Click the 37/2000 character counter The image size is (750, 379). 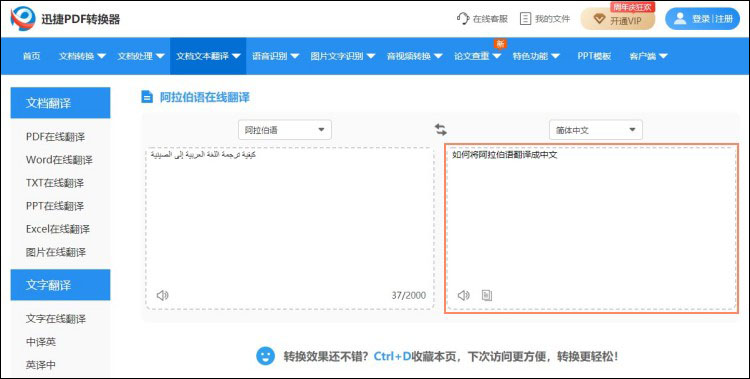[x=408, y=295]
